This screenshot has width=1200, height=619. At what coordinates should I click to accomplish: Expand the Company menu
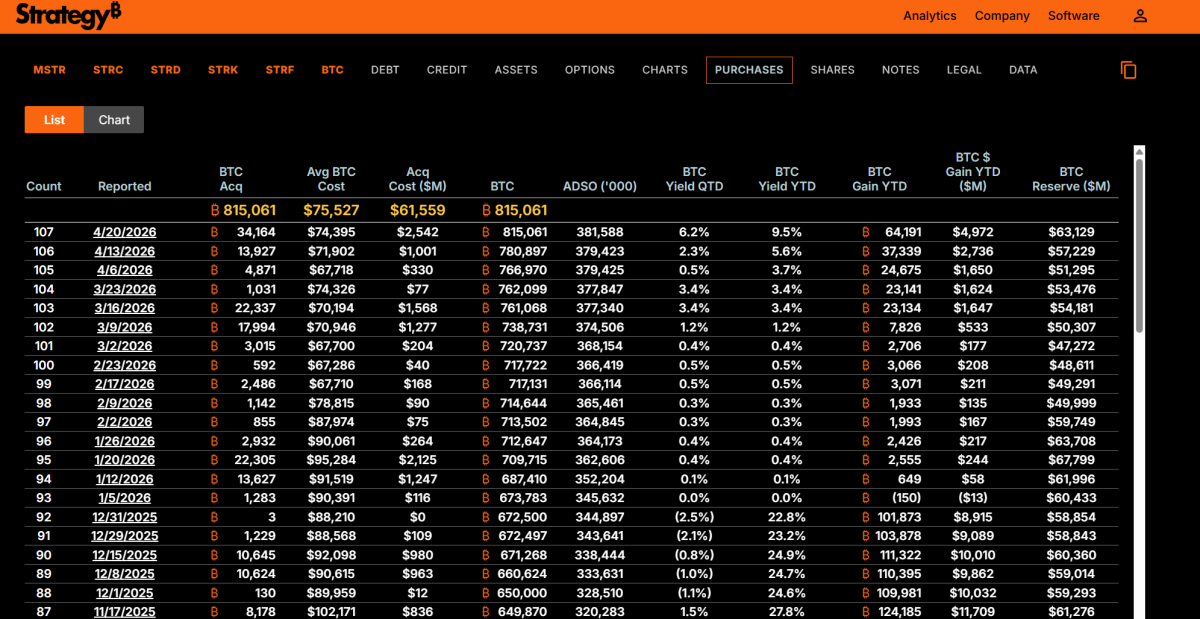1002,16
